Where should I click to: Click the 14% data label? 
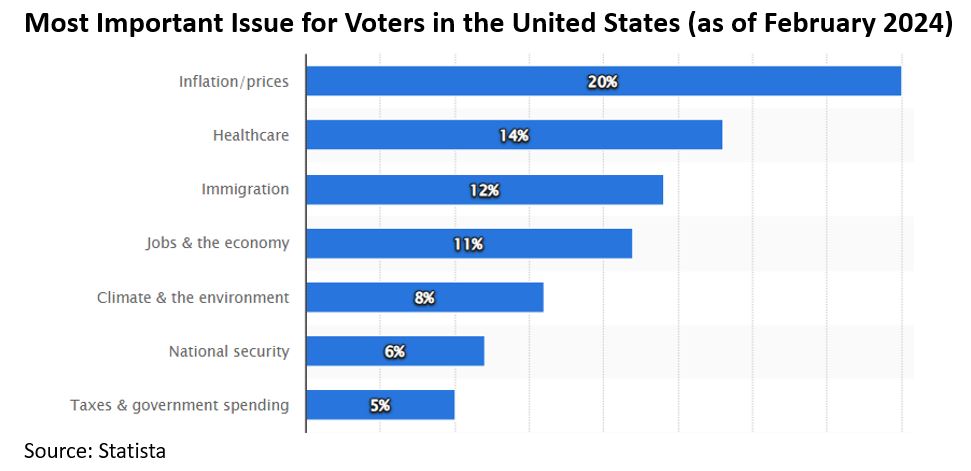515,136
